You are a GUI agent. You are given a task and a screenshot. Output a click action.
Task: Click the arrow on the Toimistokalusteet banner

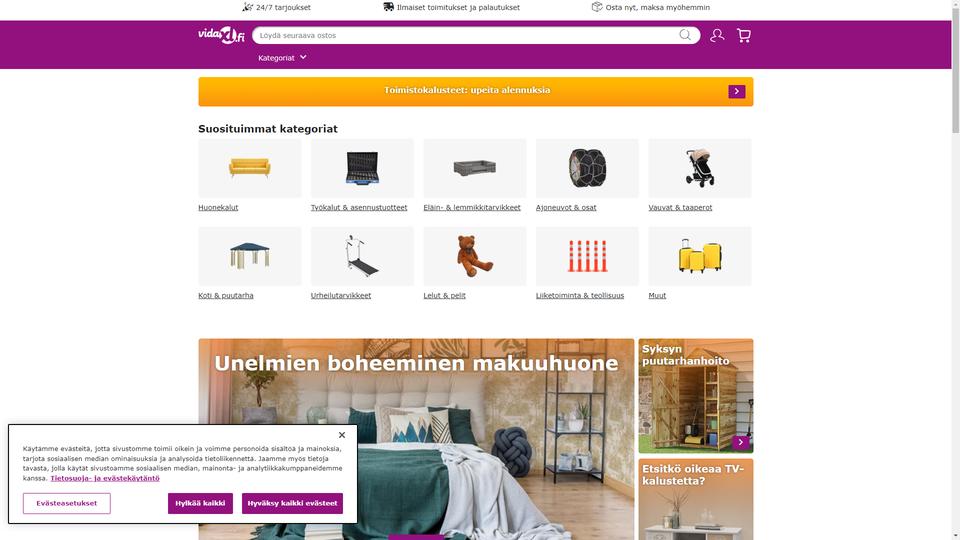(x=737, y=91)
